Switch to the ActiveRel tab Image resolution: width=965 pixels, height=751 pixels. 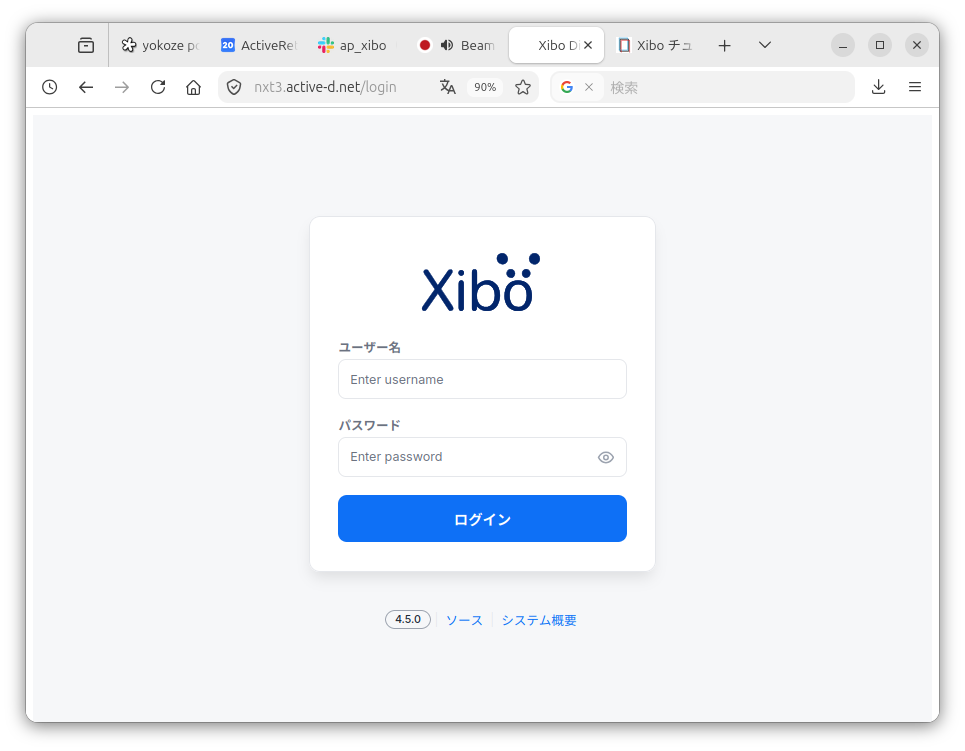259,45
